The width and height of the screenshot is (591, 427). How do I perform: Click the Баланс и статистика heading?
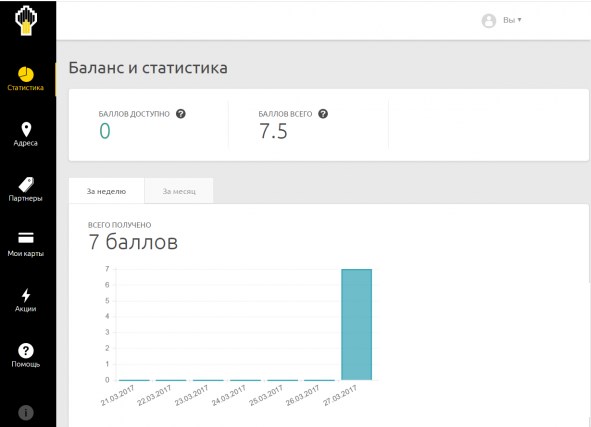148,68
